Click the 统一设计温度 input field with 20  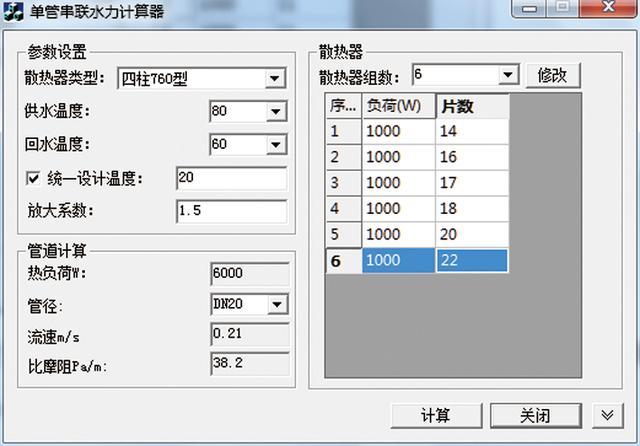(x=231, y=178)
